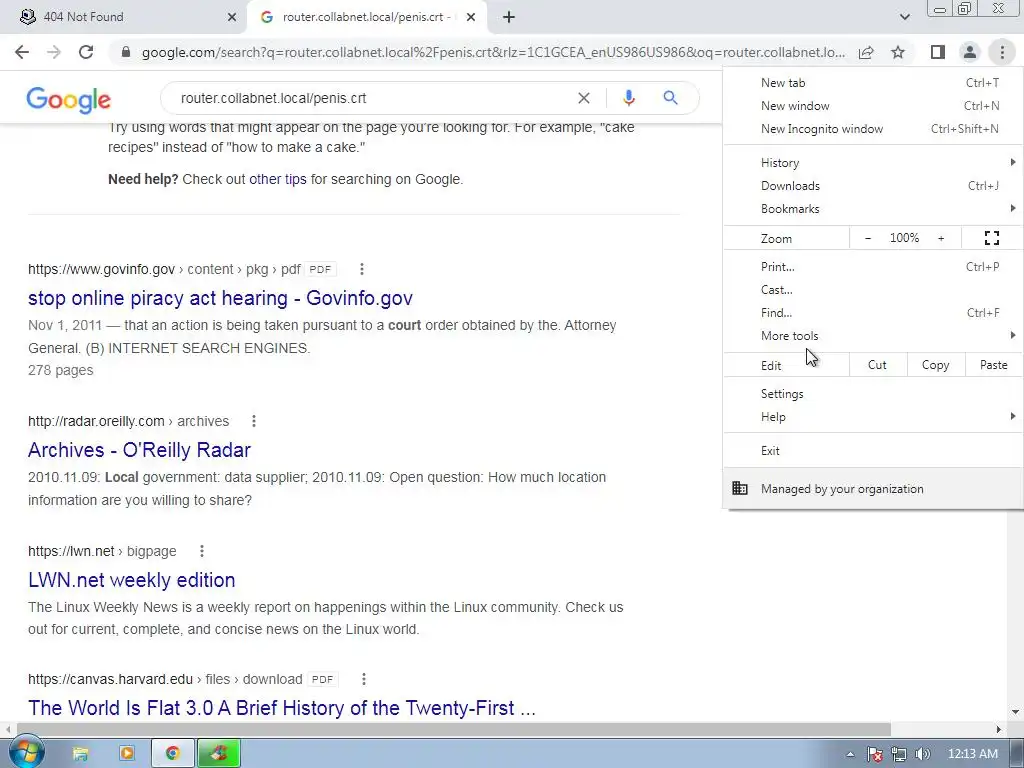Image resolution: width=1024 pixels, height=768 pixels.
Task: Open options for lwn.net result
Action: 202,551
